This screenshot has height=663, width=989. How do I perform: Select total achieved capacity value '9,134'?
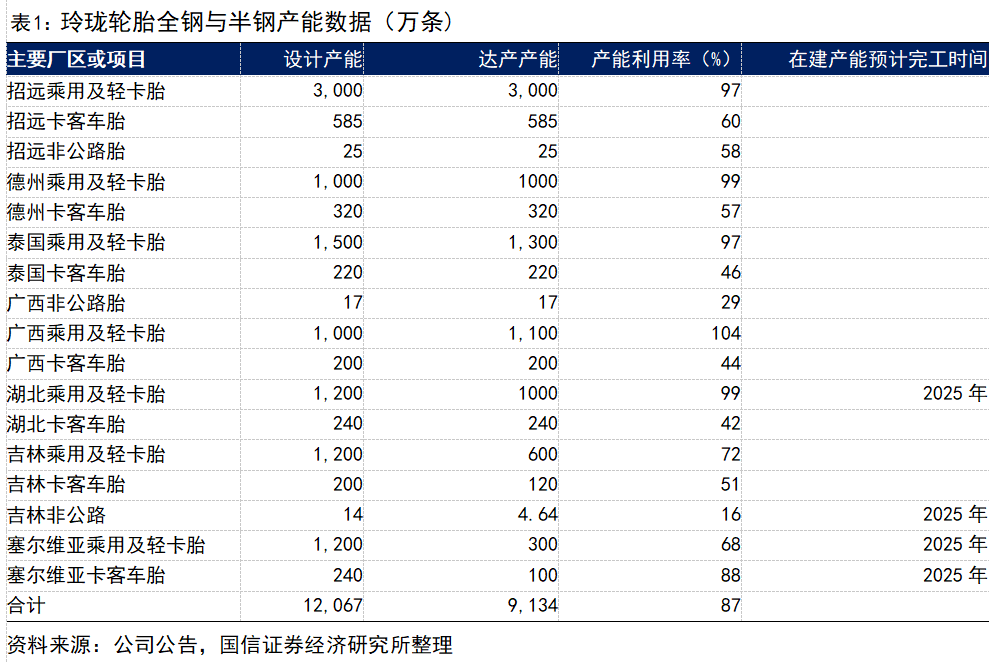[x=533, y=606]
